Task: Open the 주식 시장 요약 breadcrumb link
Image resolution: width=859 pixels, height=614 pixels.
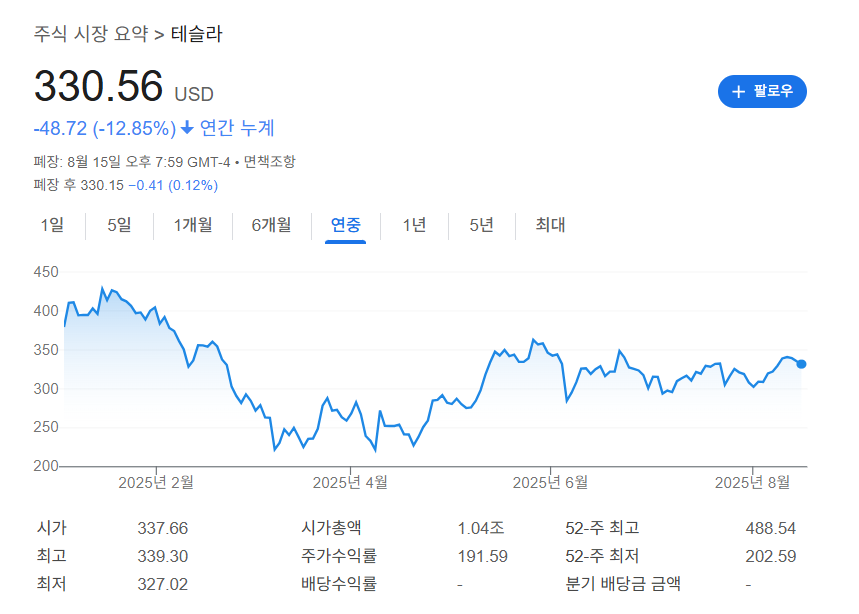Action: coord(91,34)
